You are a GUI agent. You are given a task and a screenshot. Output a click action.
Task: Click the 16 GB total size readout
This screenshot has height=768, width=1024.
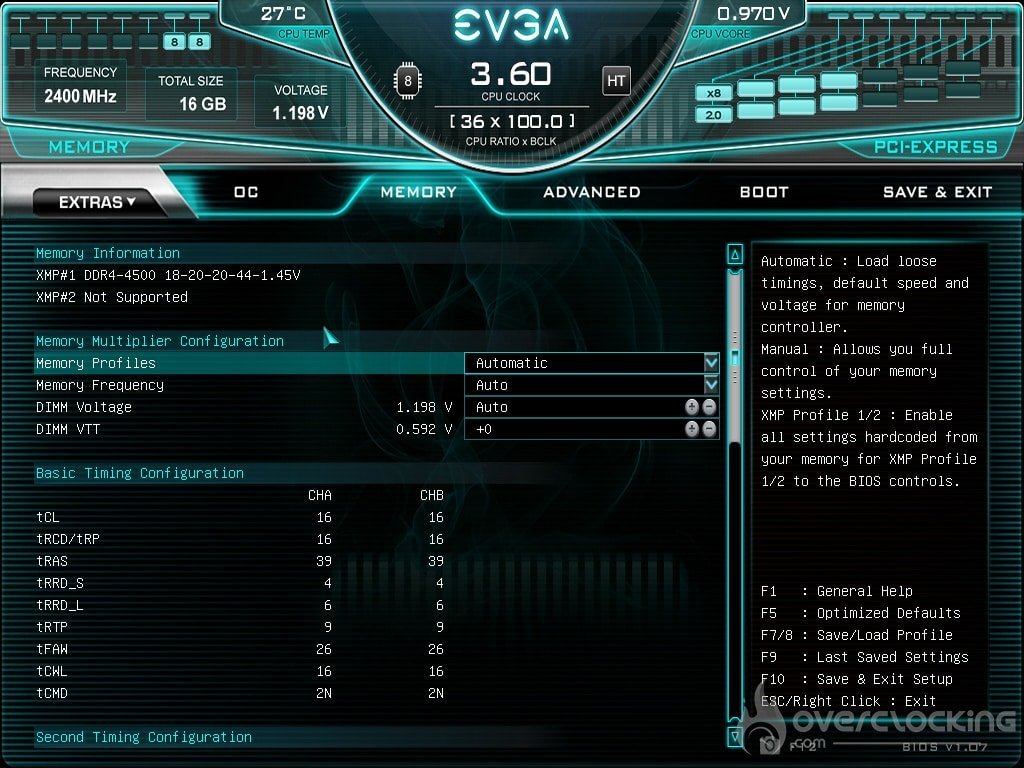(x=202, y=104)
